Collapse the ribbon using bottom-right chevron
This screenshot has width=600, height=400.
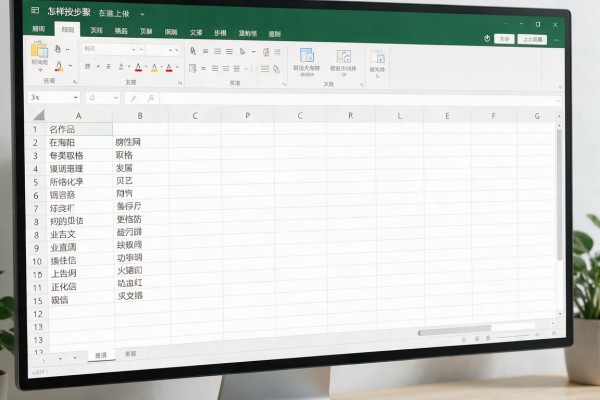click(560, 87)
